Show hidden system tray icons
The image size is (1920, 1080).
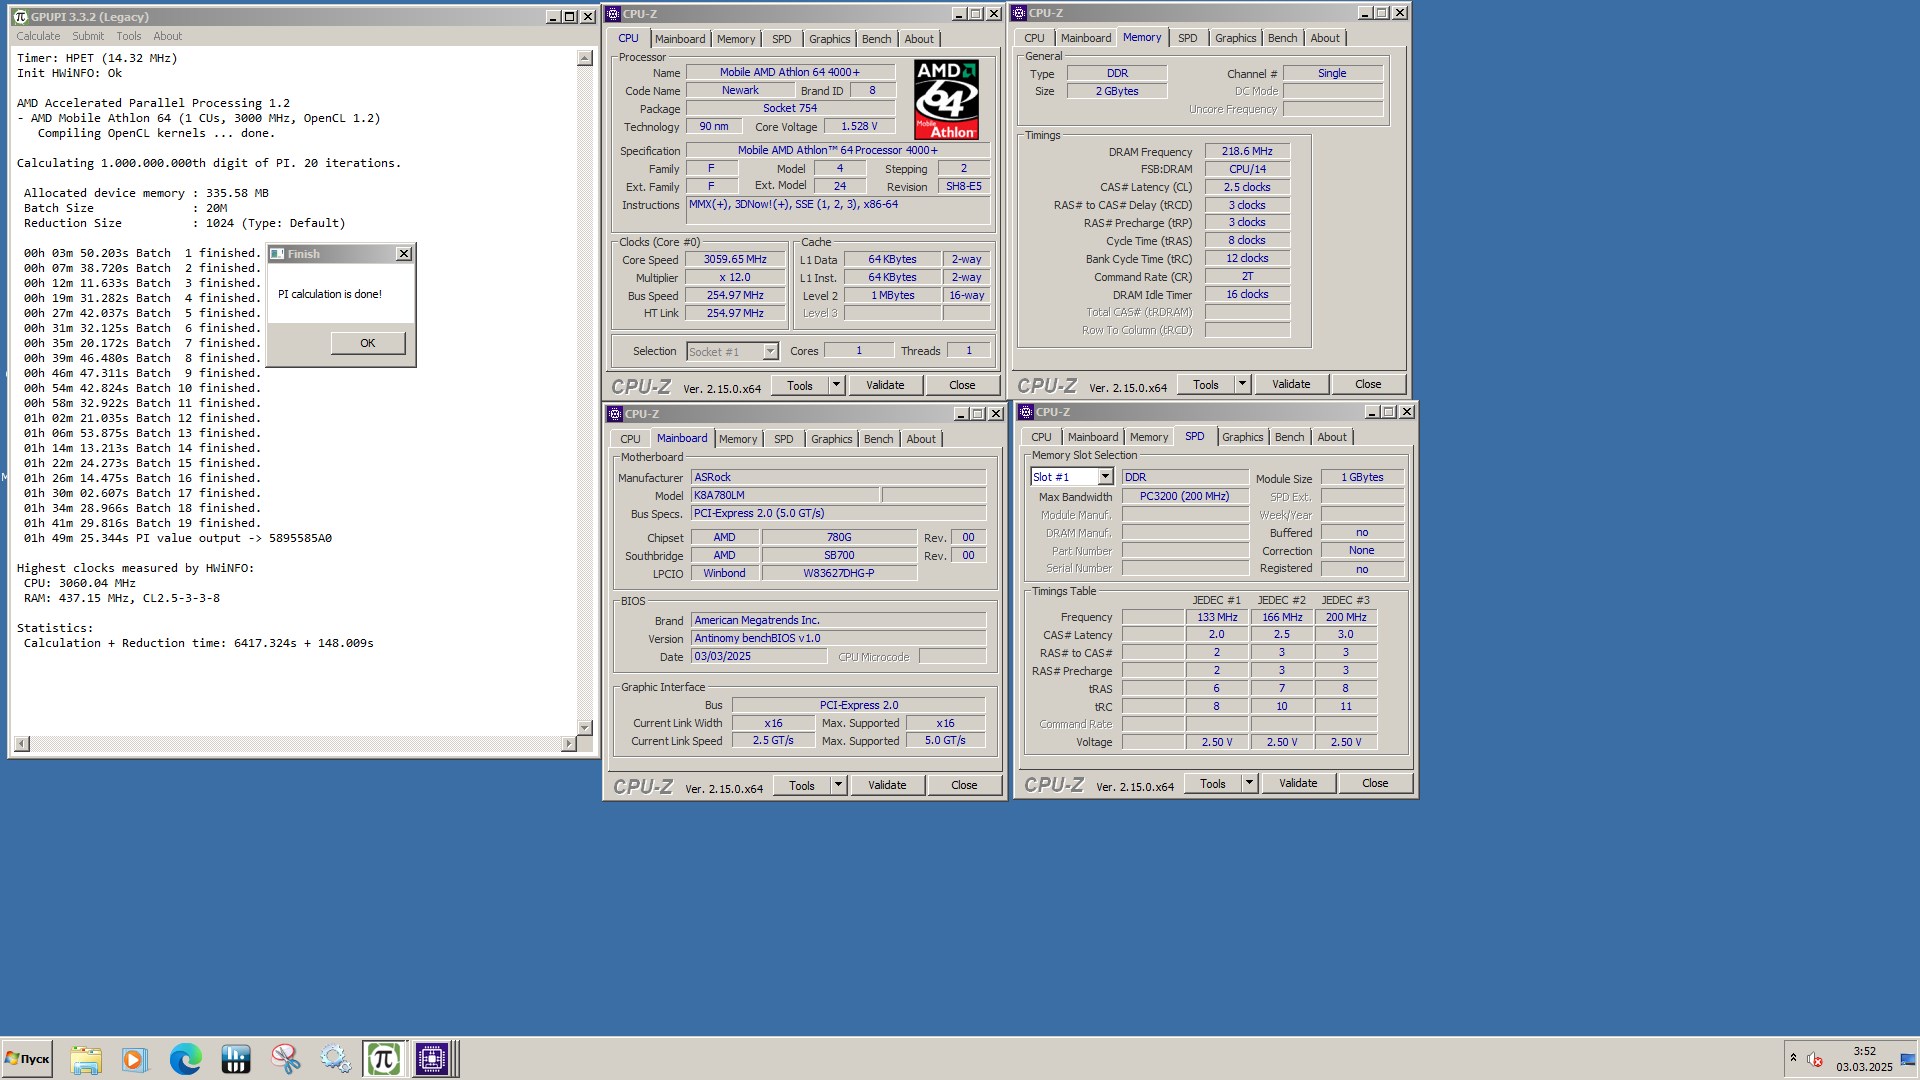coord(1793,1058)
